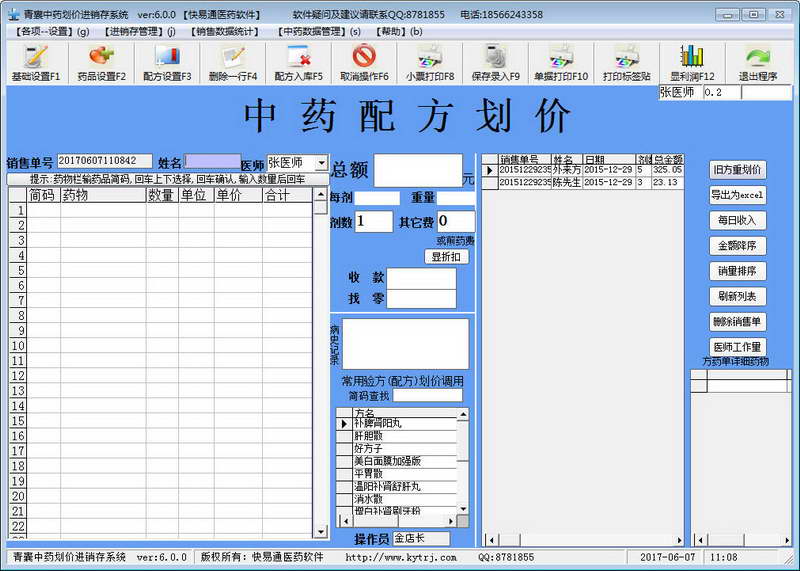Click 小票打印F8 printer icon
Image resolution: width=800 pixels, height=571 pixels.
(x=430, y=63)
